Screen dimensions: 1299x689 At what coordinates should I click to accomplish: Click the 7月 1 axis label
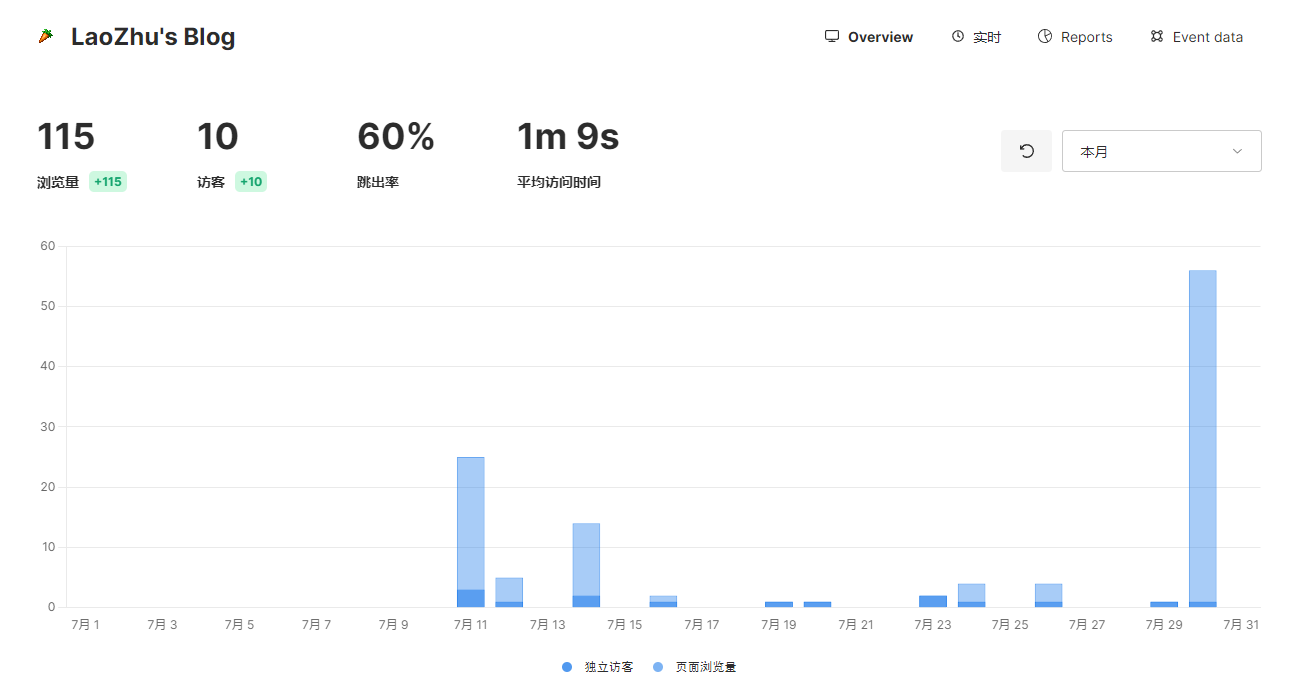(85, 625)
